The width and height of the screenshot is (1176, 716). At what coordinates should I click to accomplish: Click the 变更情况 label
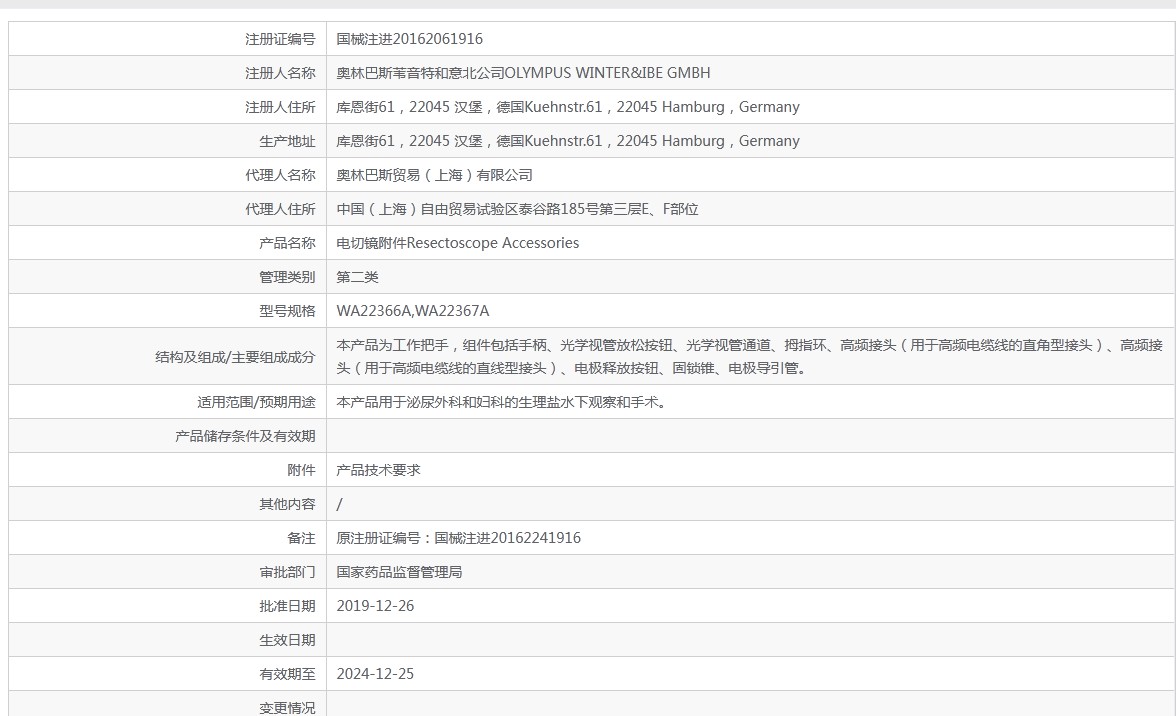click(287, 708)
